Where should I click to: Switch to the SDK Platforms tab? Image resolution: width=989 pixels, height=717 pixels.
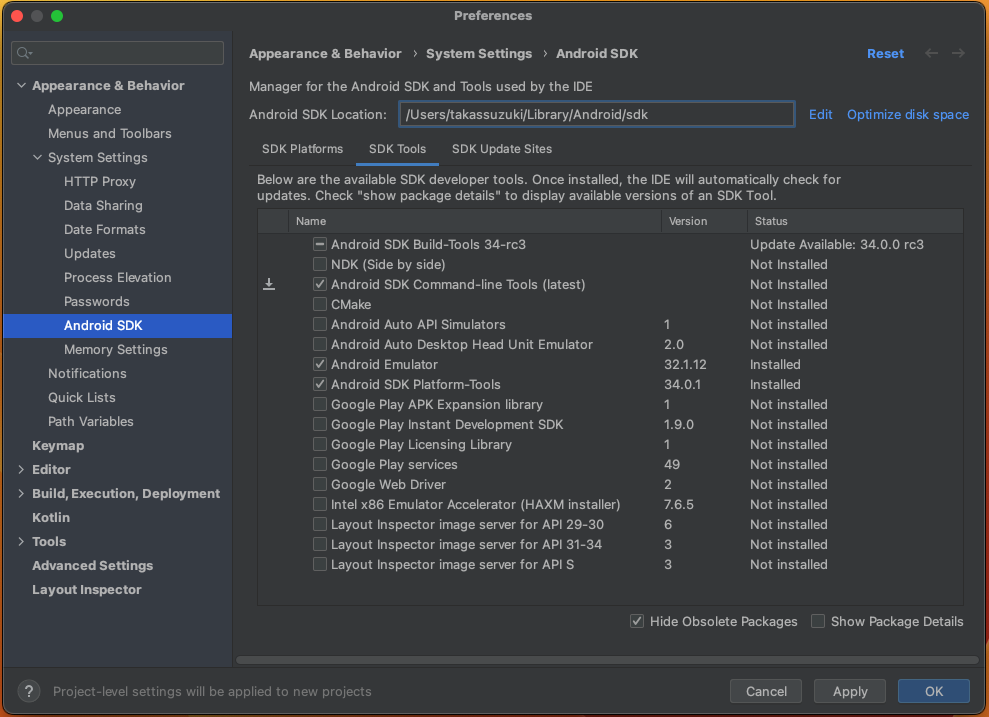pyautogui.click(x=302, y=149)
